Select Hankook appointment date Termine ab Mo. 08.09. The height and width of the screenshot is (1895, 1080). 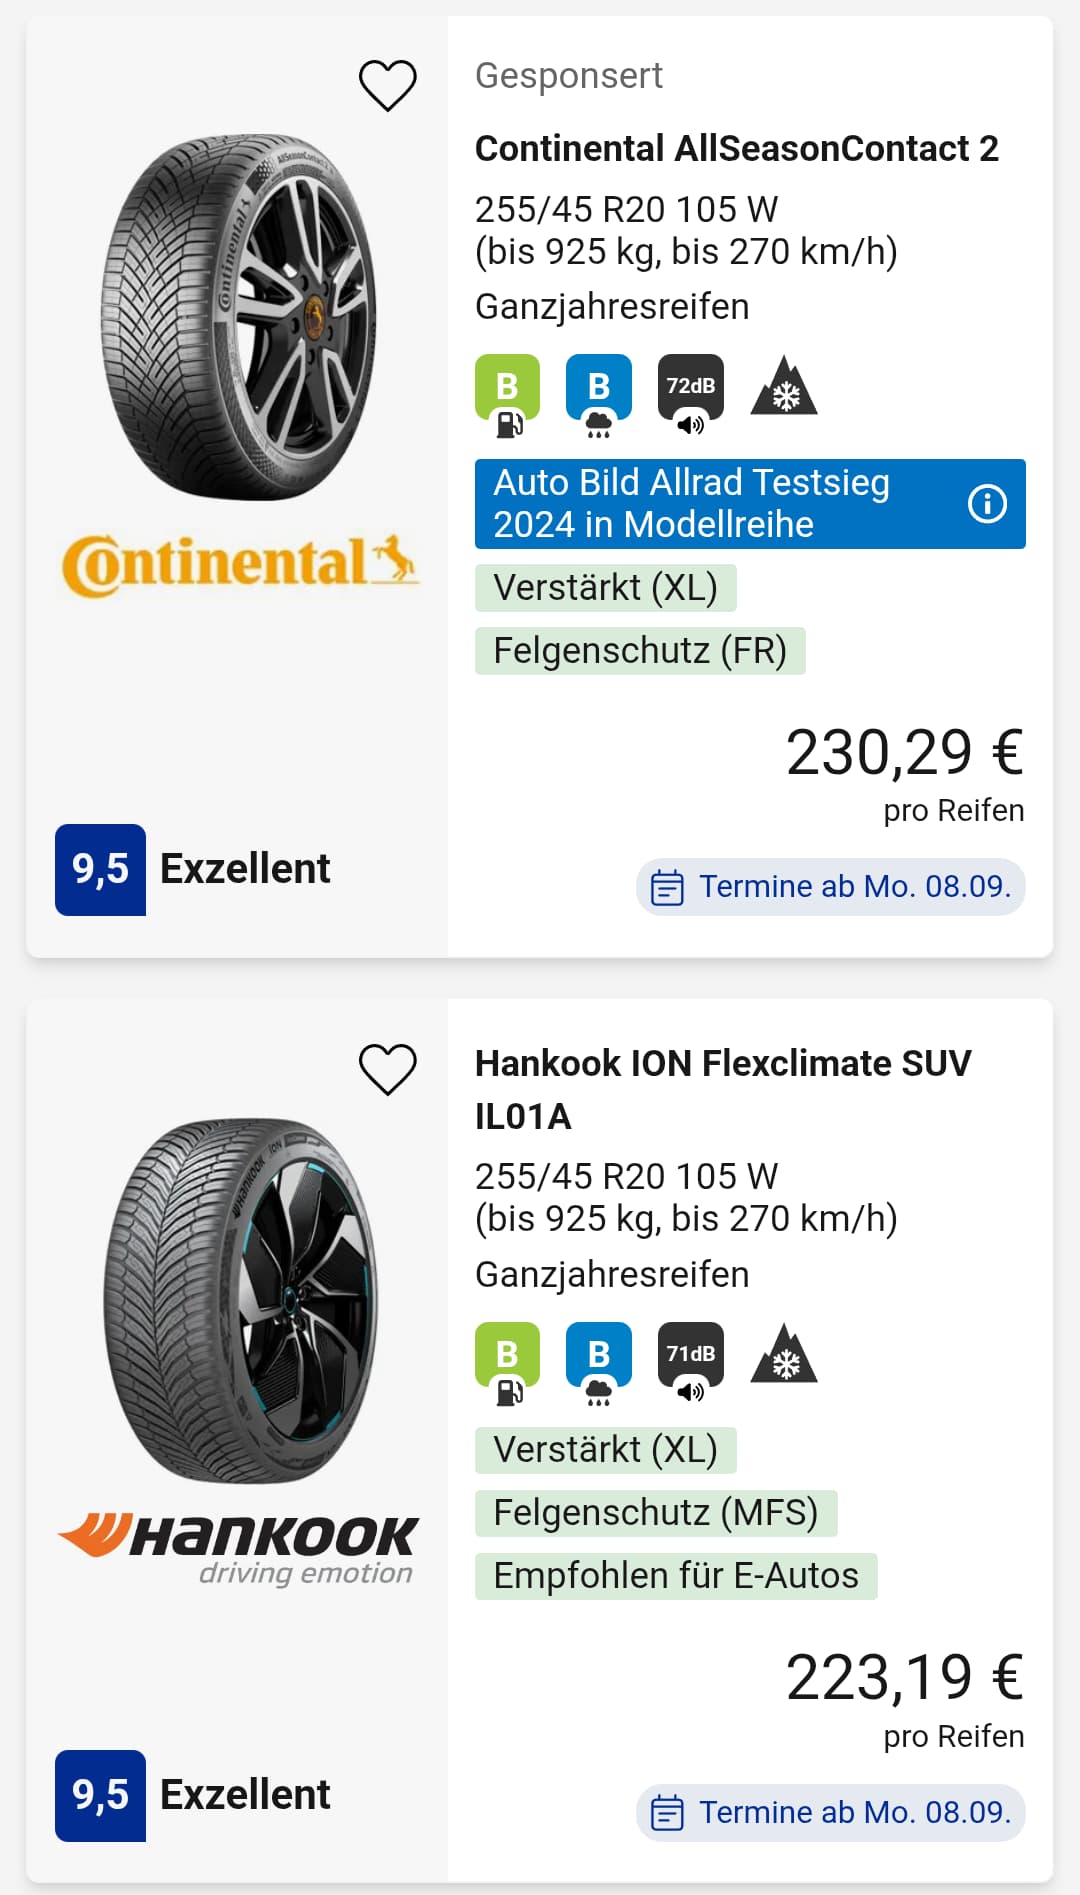(831, 1812)
